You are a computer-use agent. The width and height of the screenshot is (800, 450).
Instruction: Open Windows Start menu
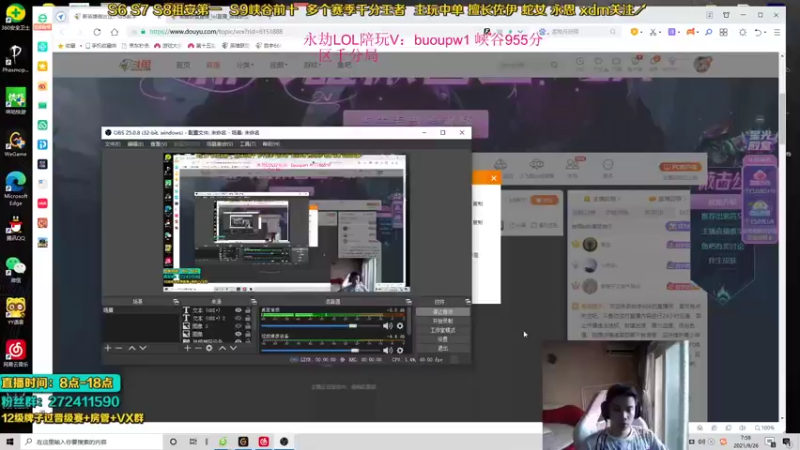pyautogui.click(x=10, y=441)
